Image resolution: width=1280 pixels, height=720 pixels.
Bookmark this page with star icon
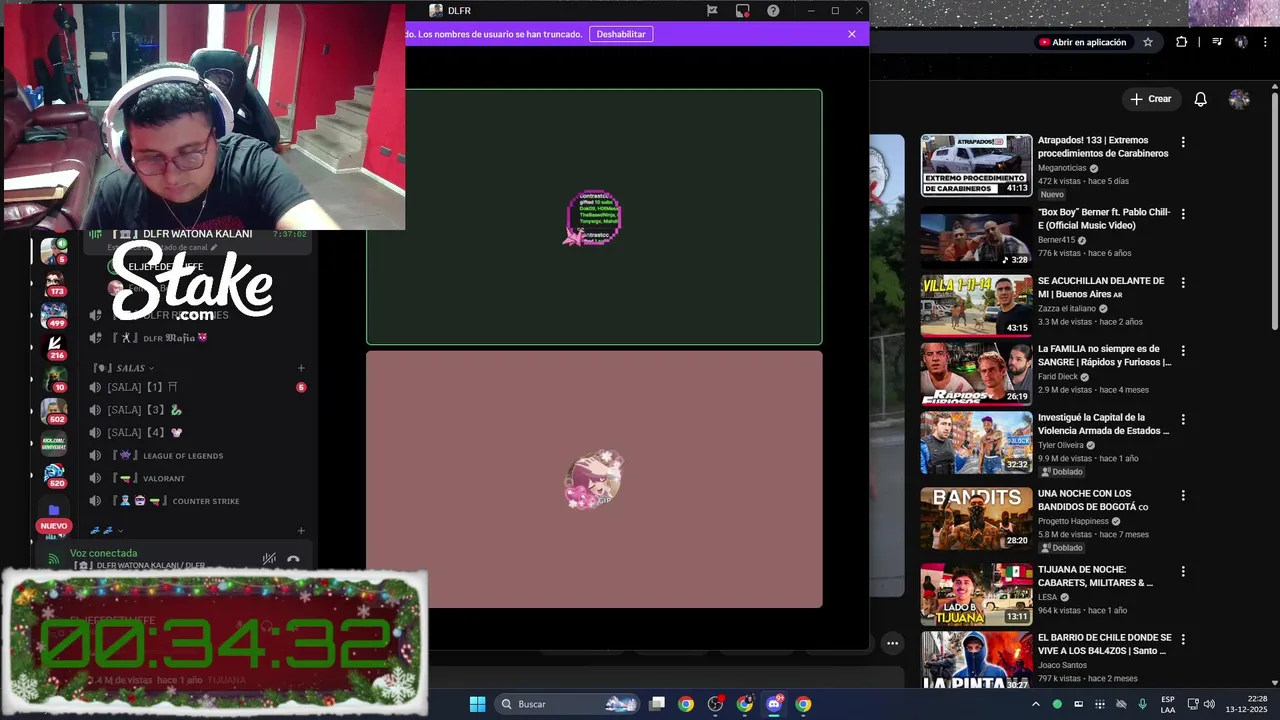click(x=1148, y=42)
